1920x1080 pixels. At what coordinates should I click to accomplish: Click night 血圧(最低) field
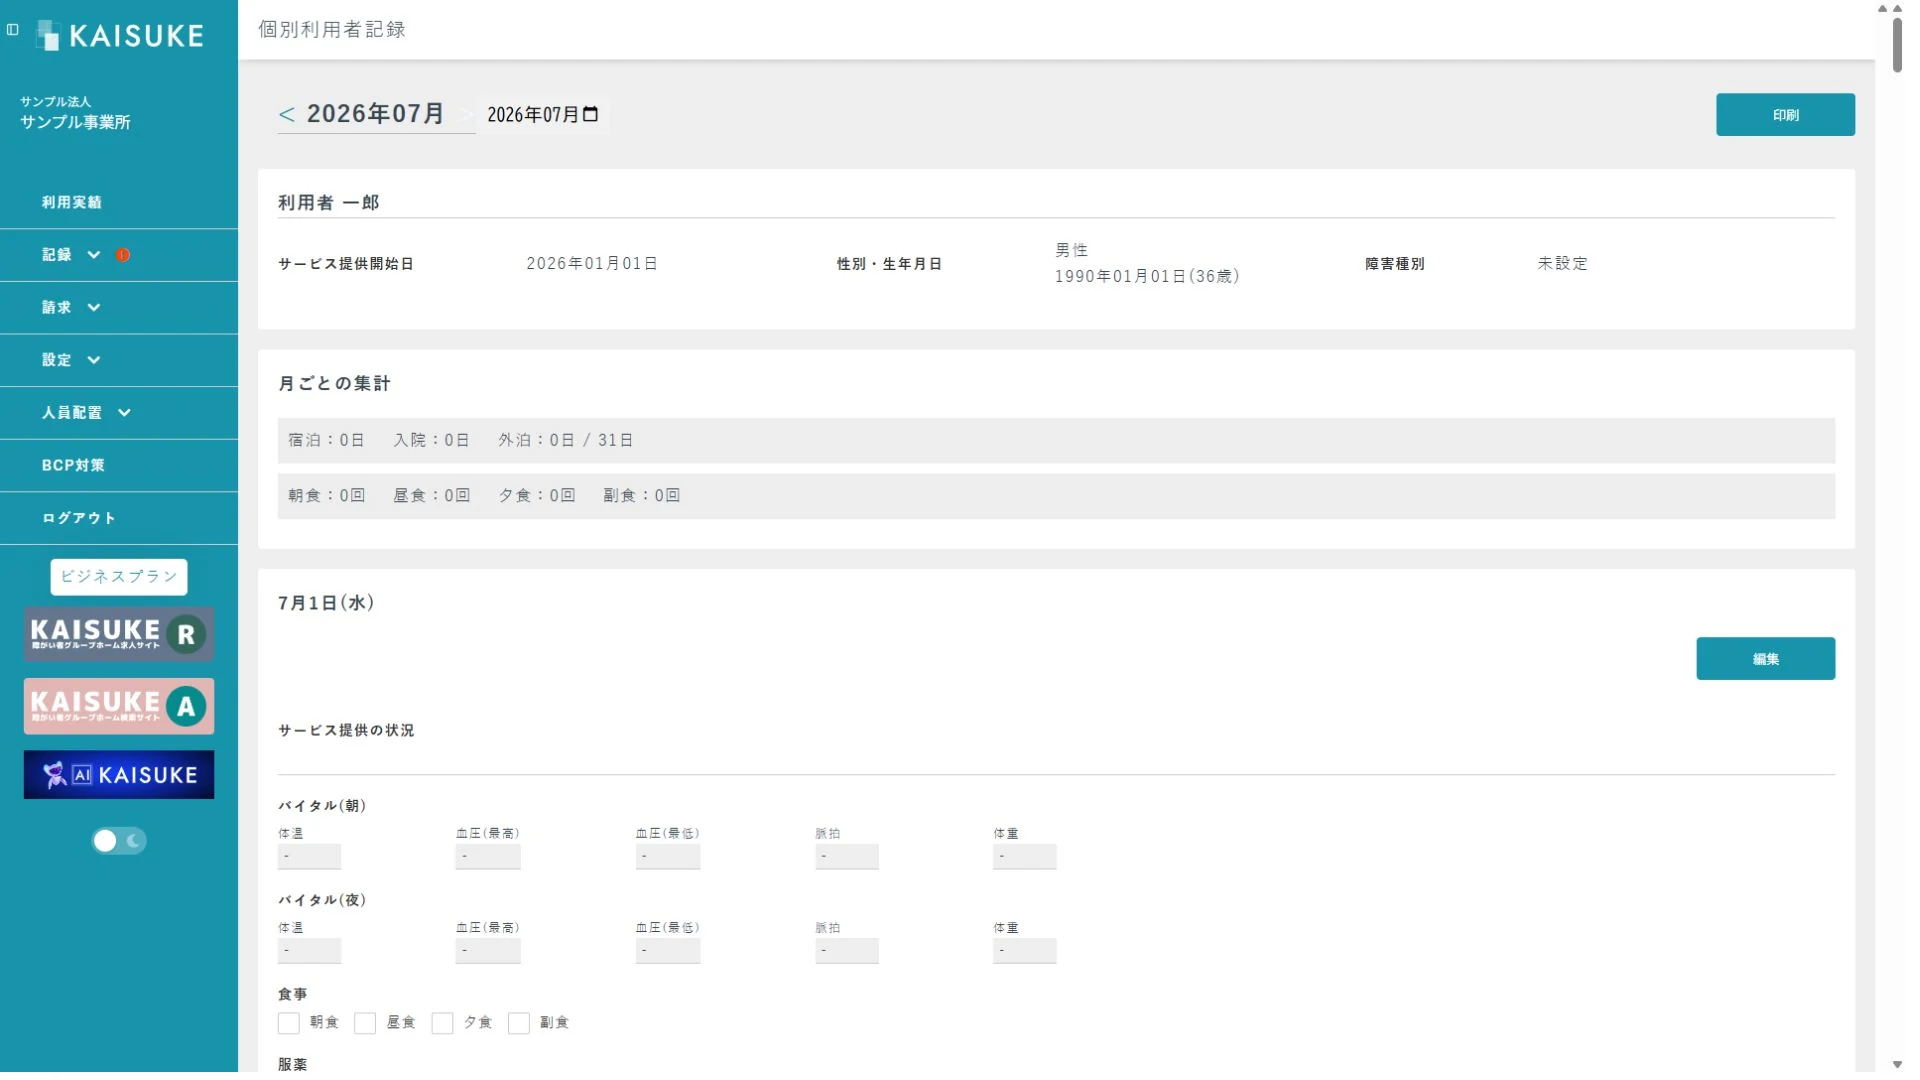click(x=668, y=951)
